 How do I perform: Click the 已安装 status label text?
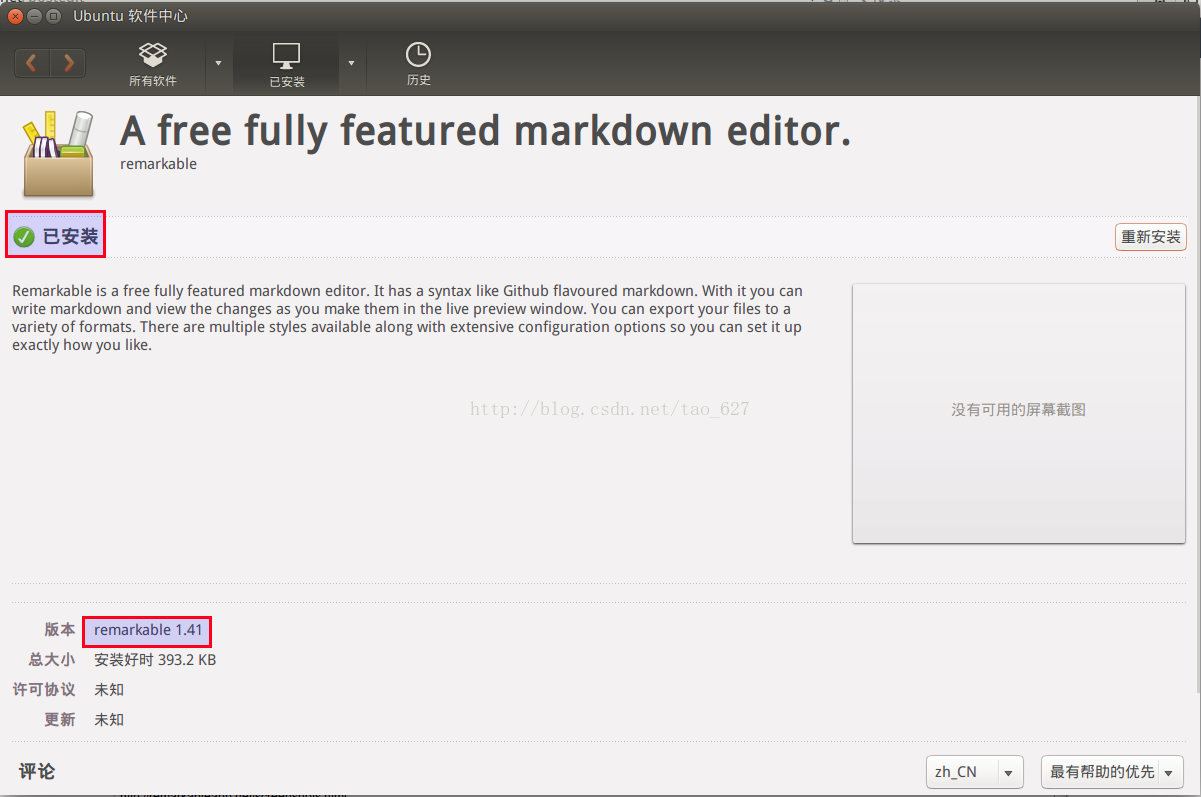pos(70,237)
